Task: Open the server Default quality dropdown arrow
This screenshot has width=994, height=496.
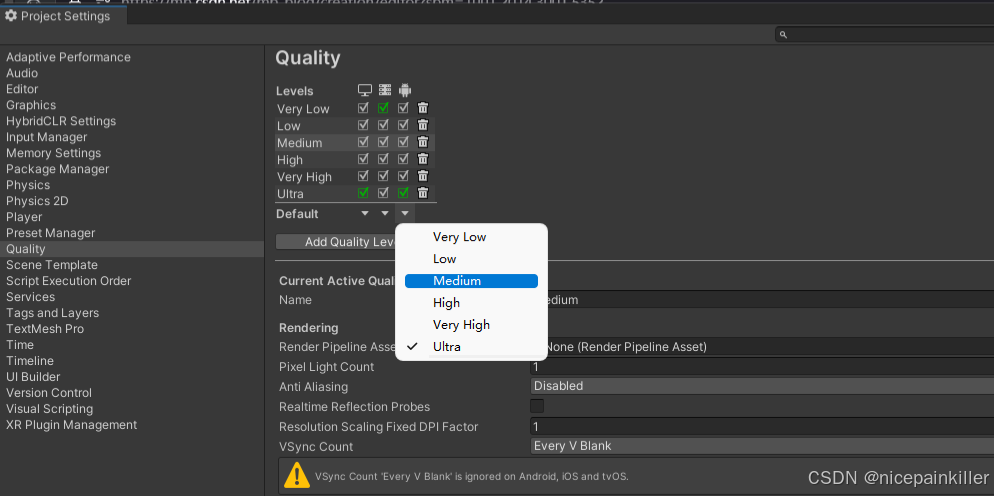Action: 385,214
